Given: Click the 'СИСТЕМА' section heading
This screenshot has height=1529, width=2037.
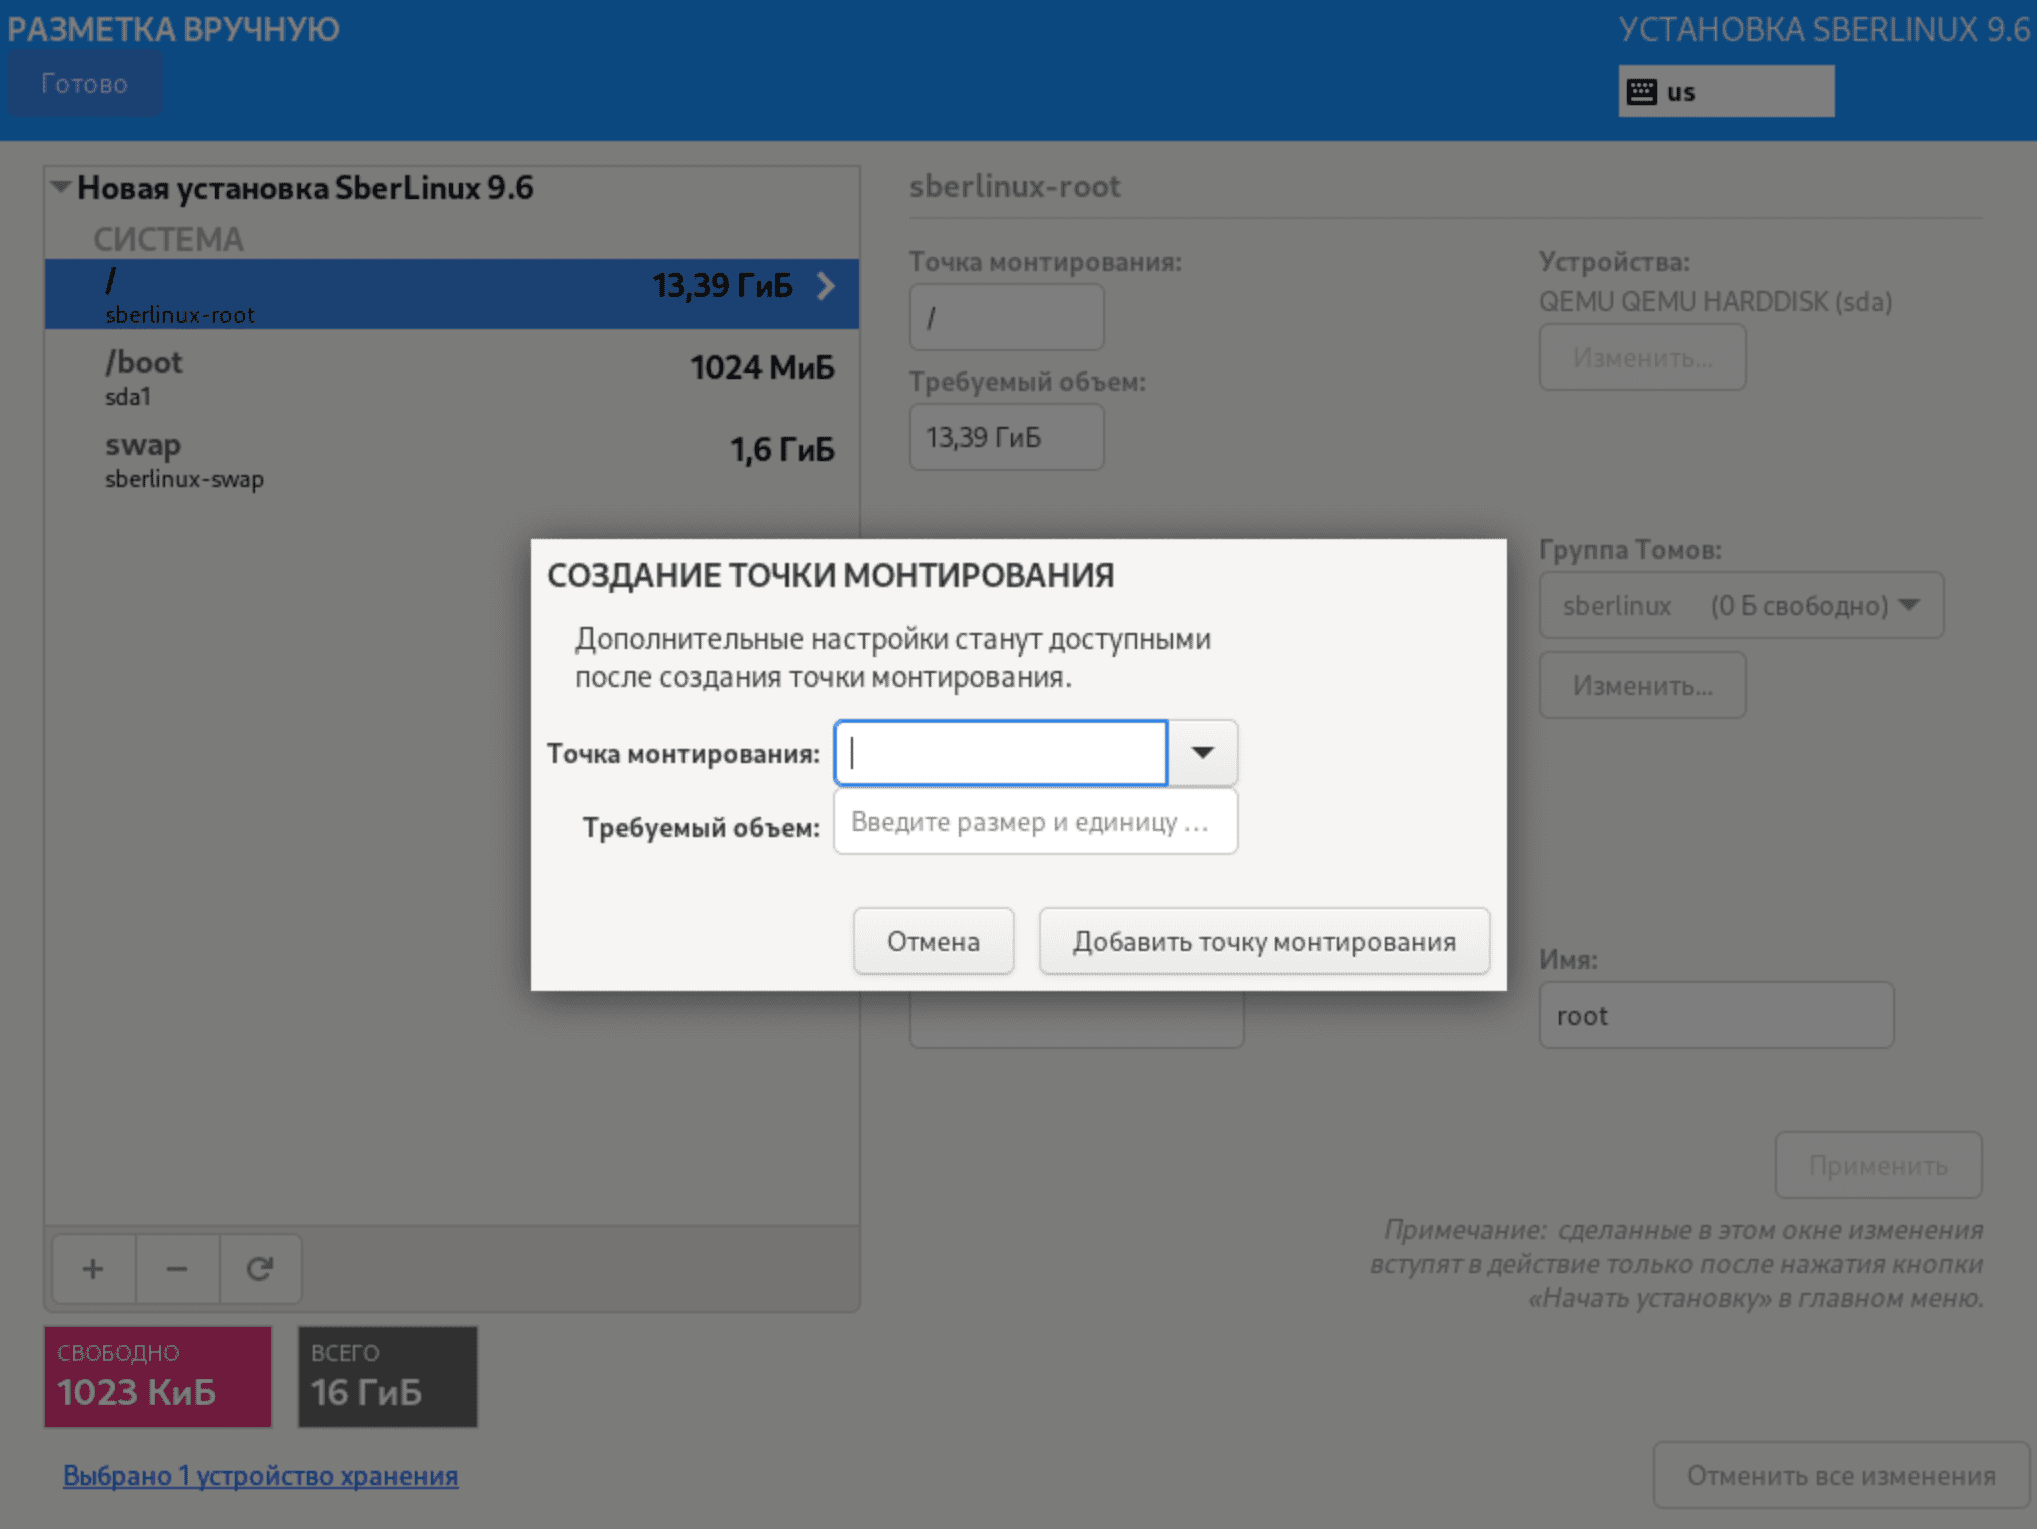Looking at the screenshot, I should pyautogui.click(x=168, y=239).
